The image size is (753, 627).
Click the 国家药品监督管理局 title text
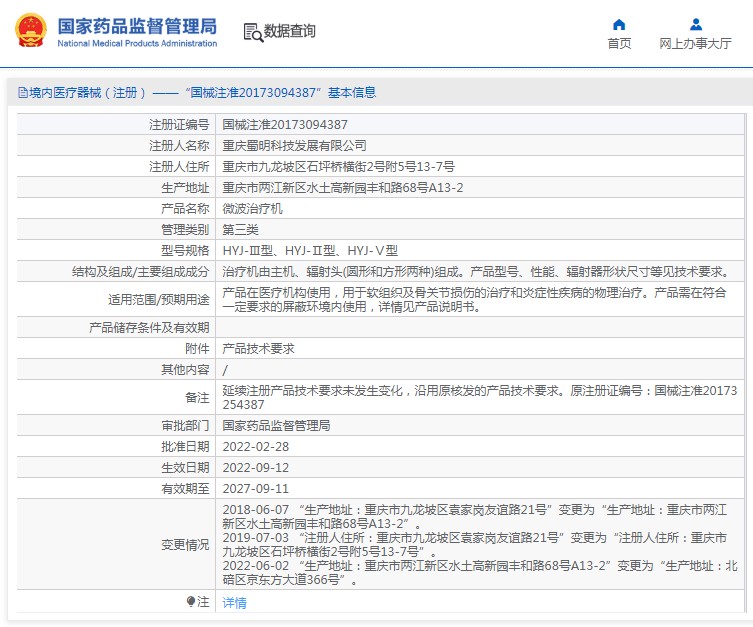click(x=137, y=25)
